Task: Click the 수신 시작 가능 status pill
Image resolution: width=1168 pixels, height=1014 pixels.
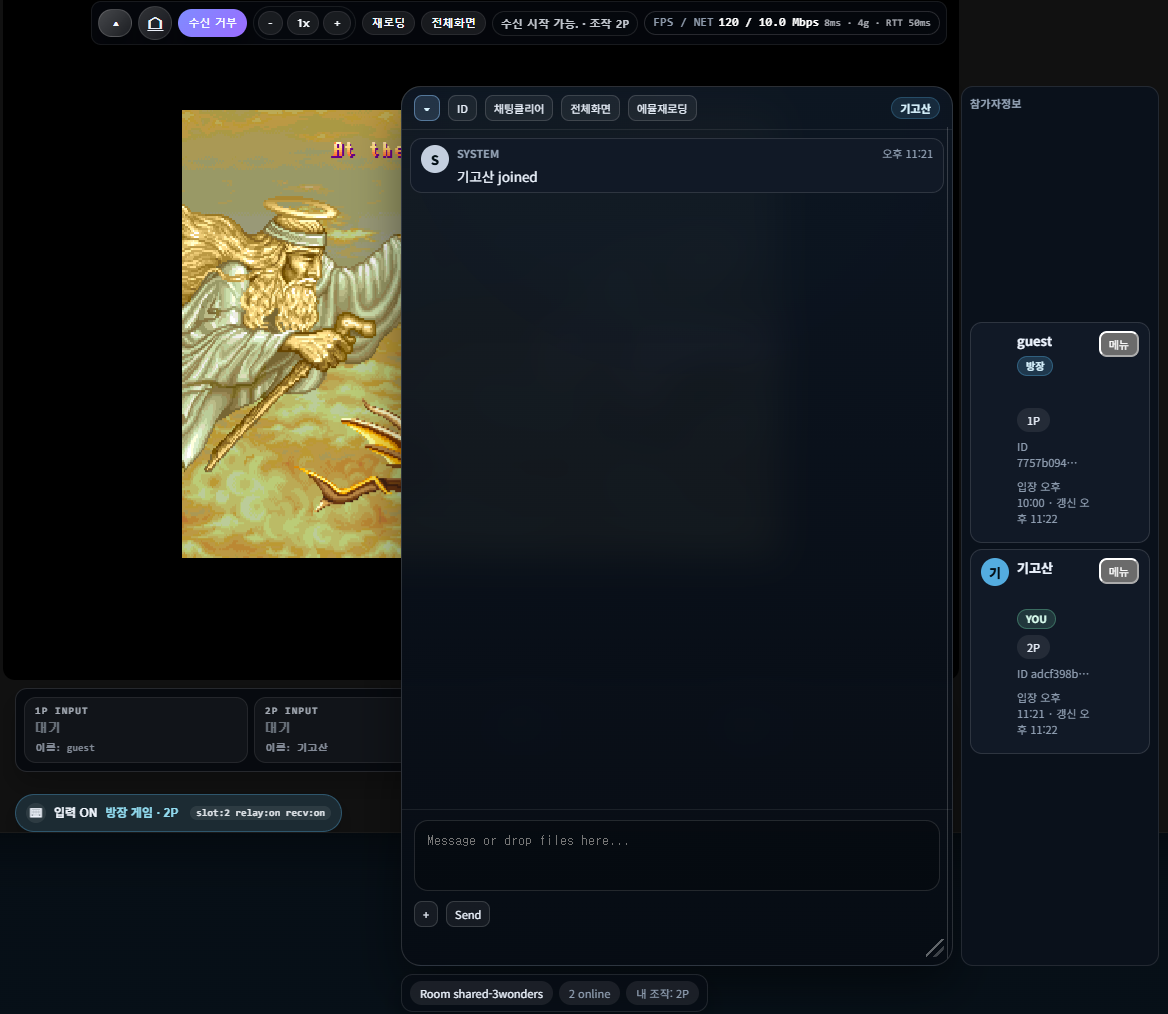Action: pyautogui.click(x=565, y=23)
